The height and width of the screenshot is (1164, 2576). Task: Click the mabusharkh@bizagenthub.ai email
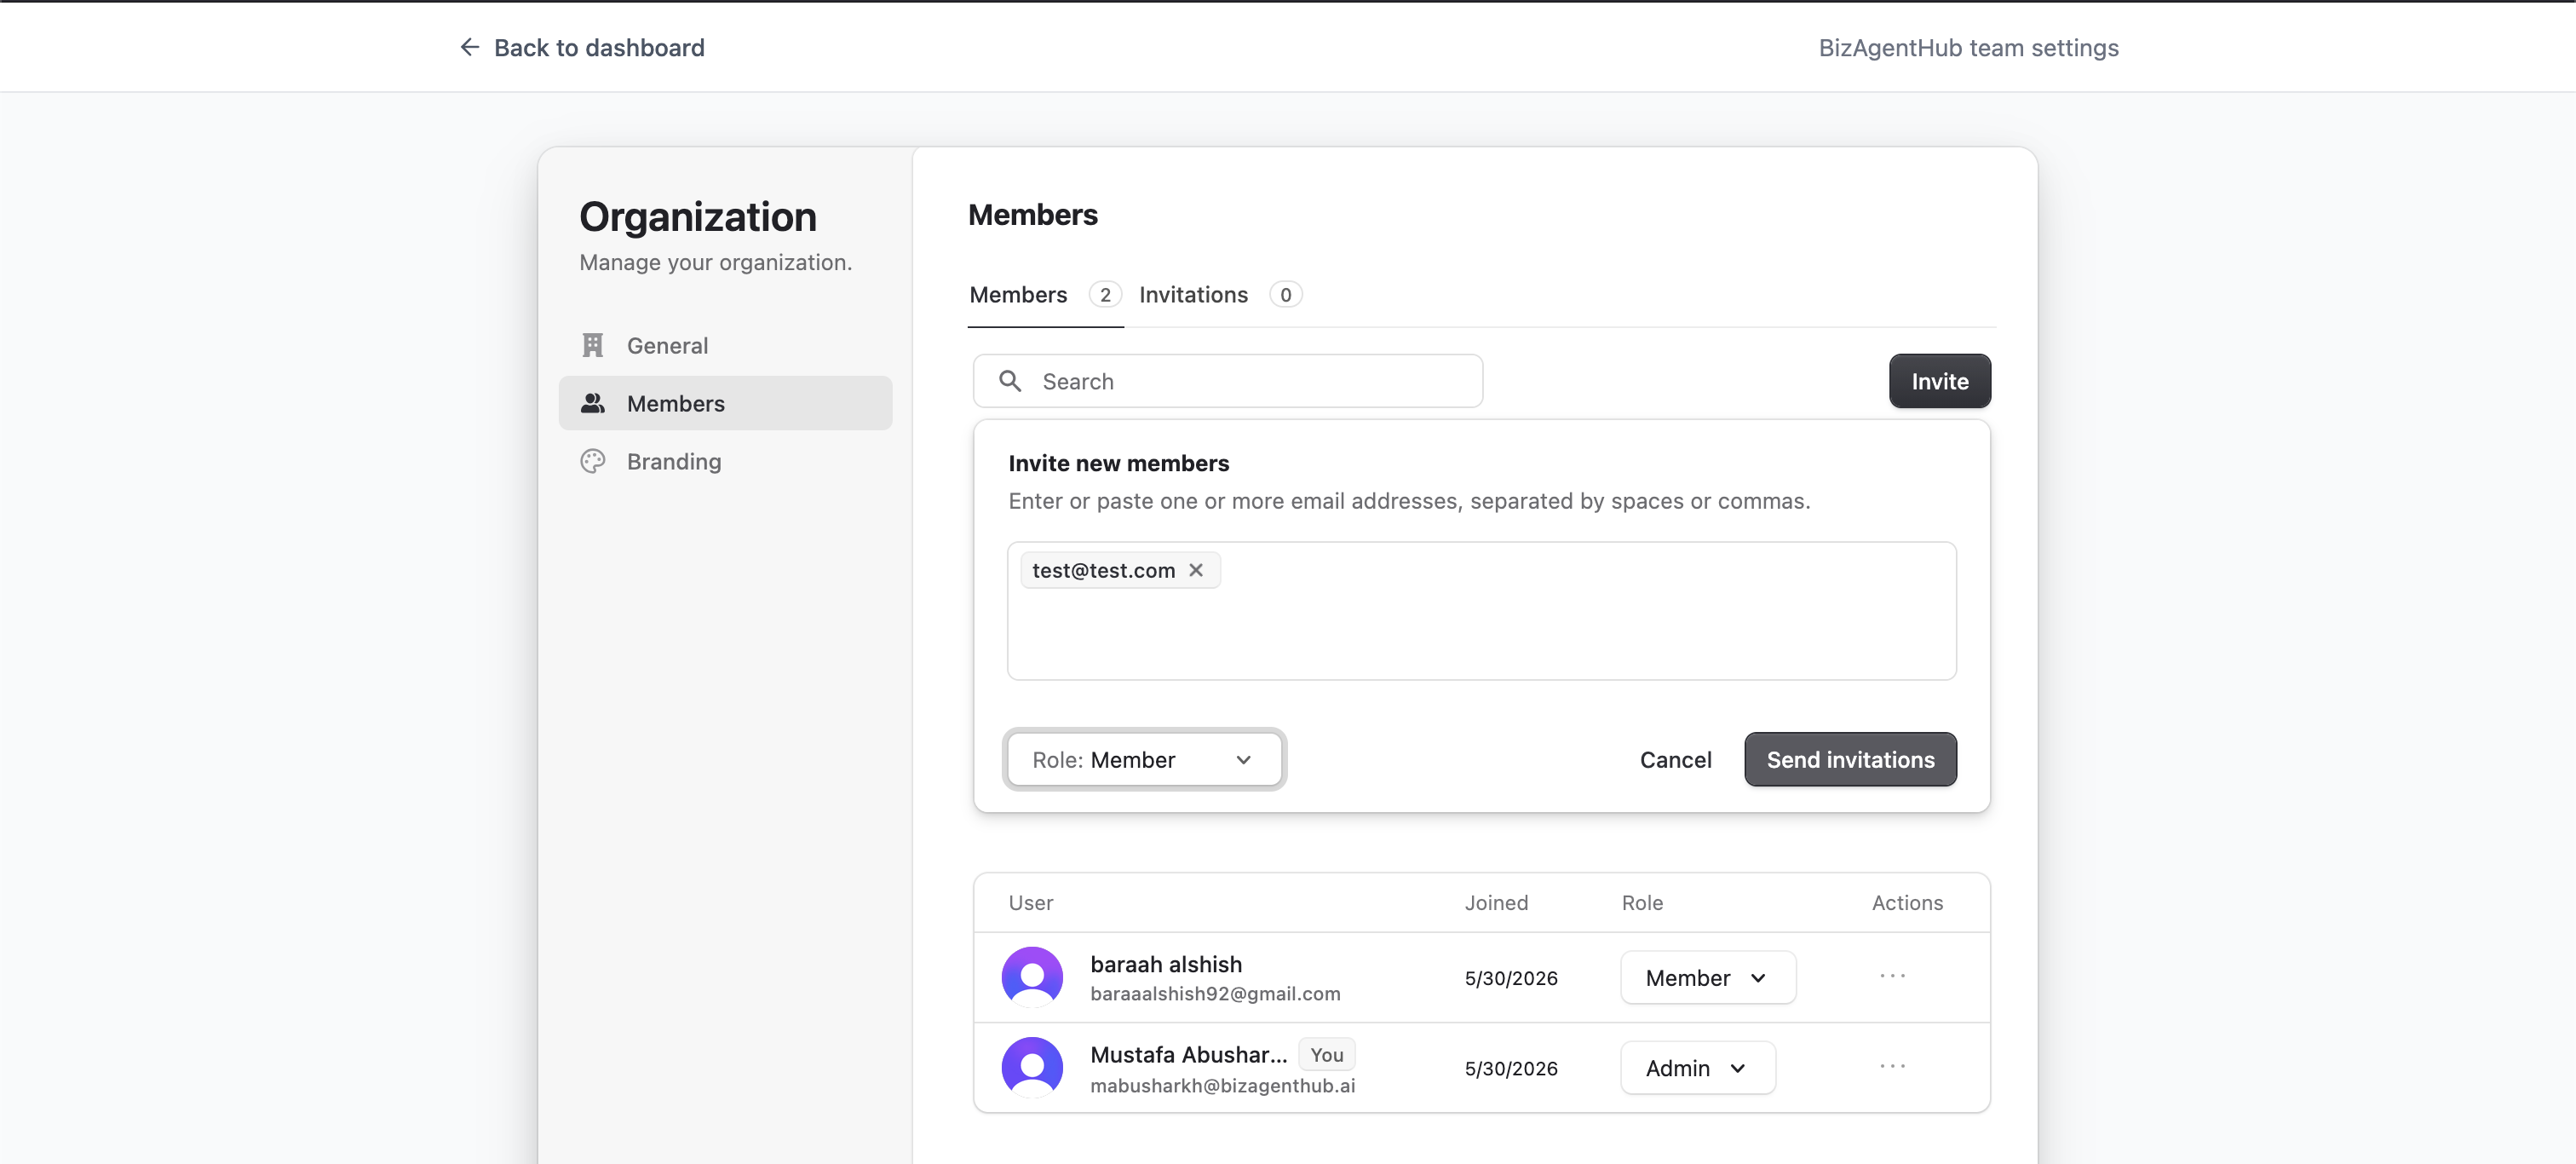[x=1222, y=1085]
